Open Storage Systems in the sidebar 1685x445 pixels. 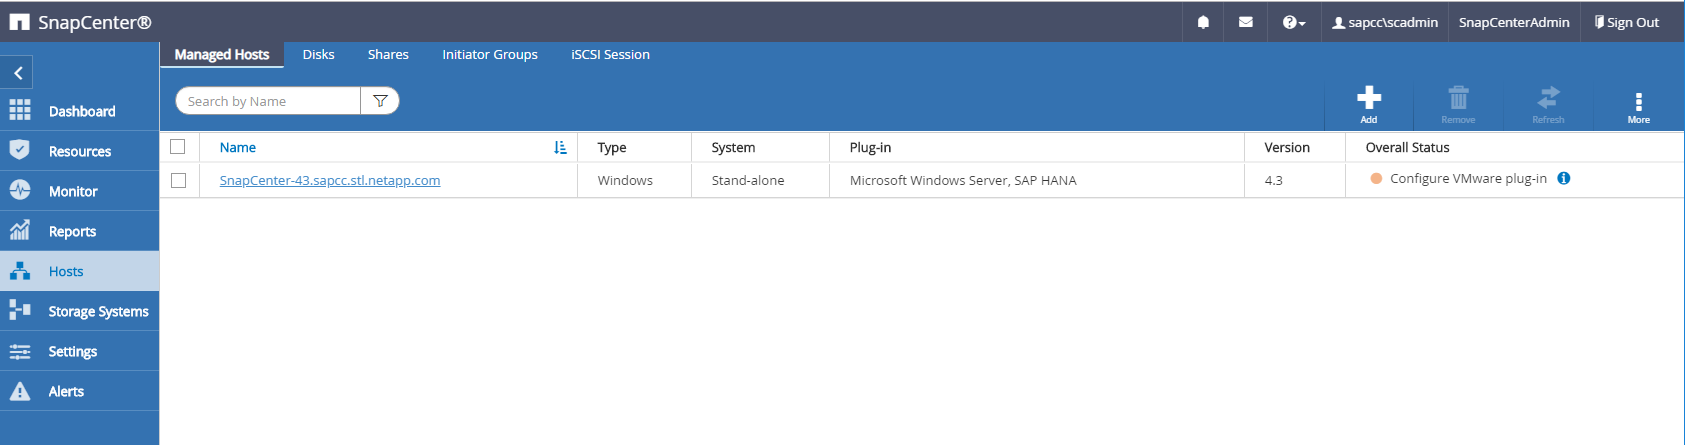pos(97,311)
